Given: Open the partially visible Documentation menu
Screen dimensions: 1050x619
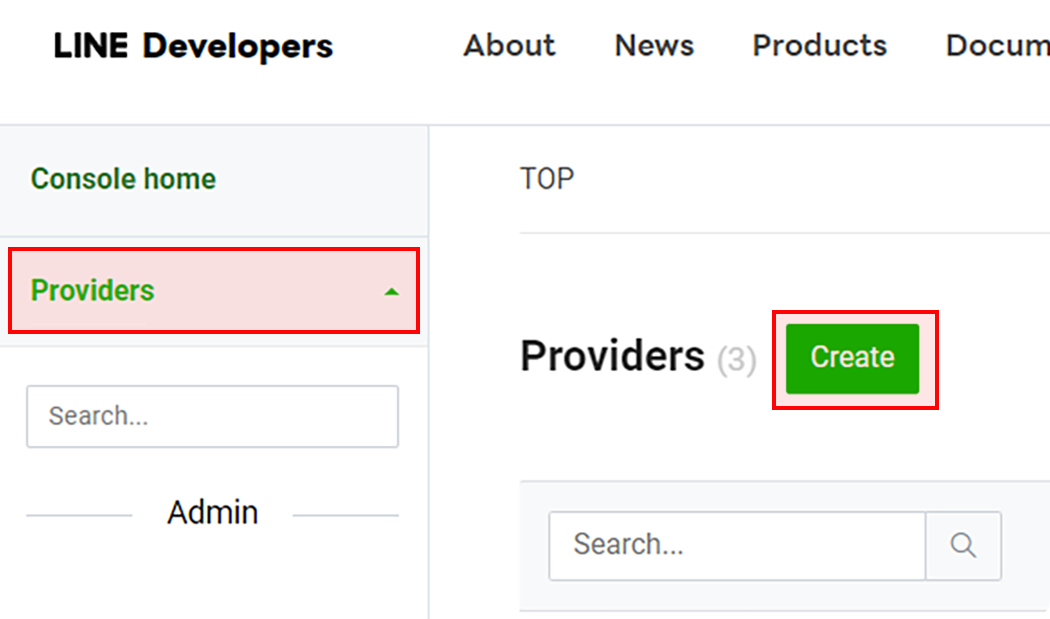Looking at the screenshot, I should (996, 46).
